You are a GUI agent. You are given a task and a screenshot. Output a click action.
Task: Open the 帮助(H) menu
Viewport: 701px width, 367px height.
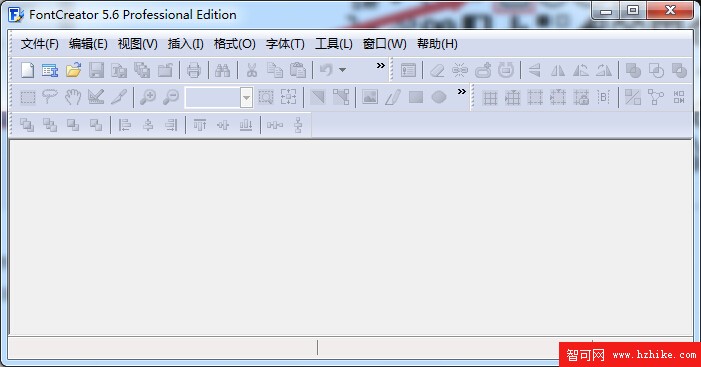(x=437, y=44)
